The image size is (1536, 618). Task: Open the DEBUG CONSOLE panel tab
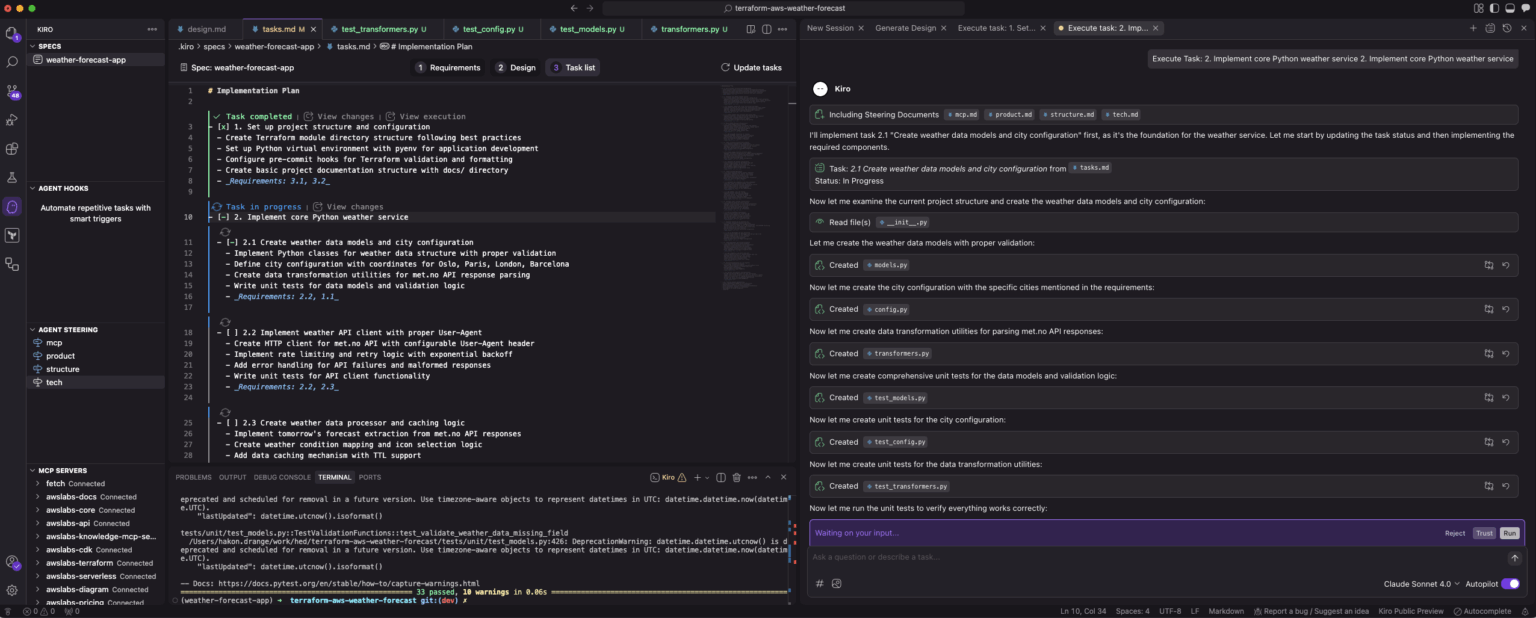point(283,477)
